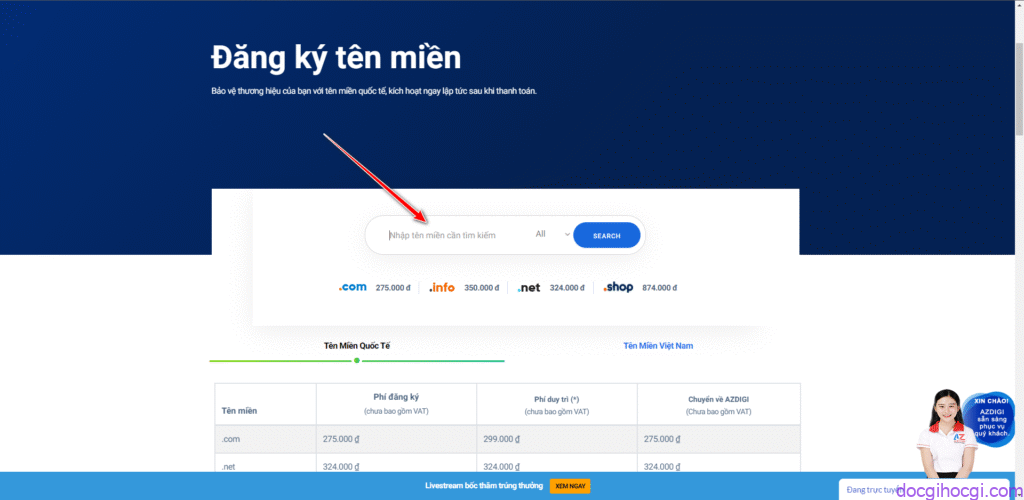Click the blue SEARCH button
1024x500 pixels.
coord(607,236)
